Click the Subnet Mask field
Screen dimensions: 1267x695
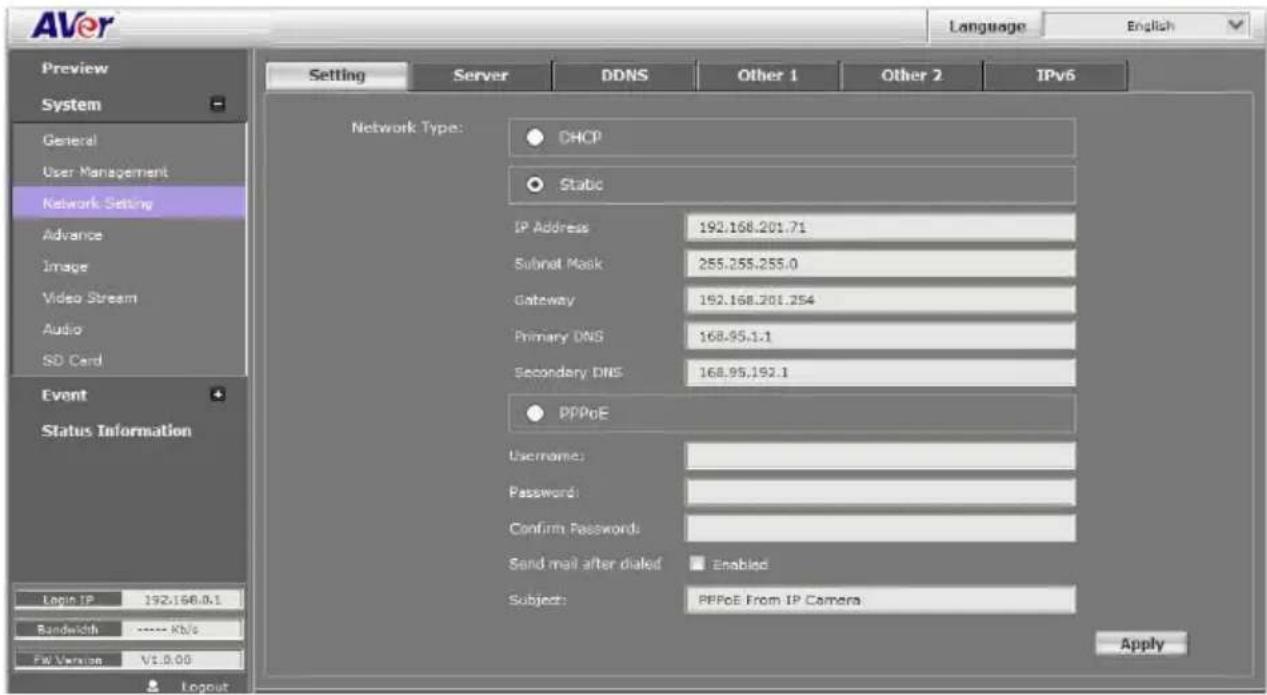coord(880,264)
